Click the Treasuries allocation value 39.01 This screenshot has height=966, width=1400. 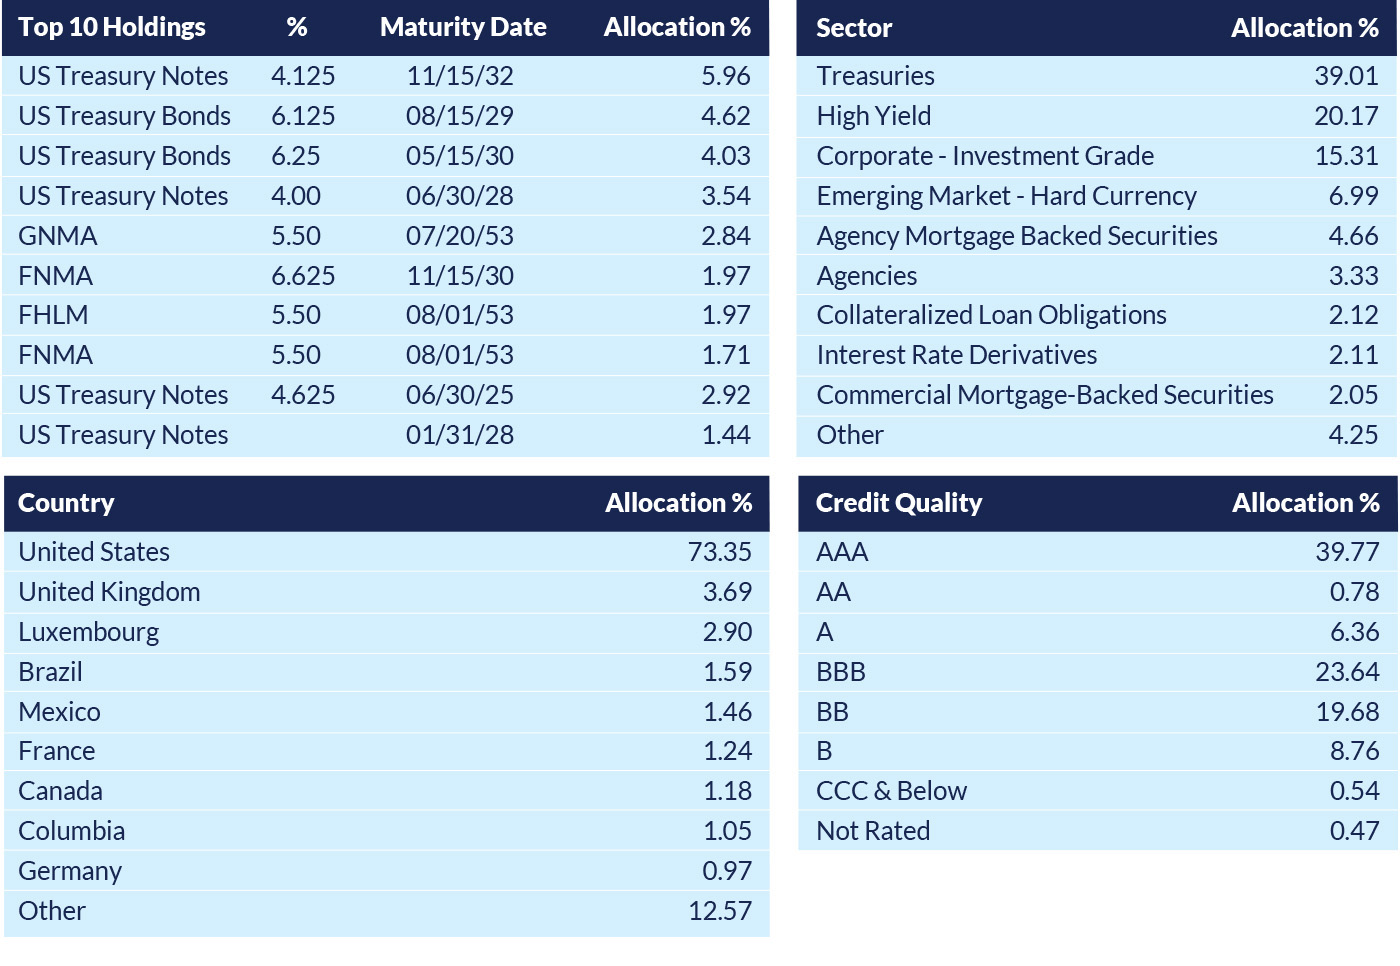pyautogui.click(x=1346, y=76)
